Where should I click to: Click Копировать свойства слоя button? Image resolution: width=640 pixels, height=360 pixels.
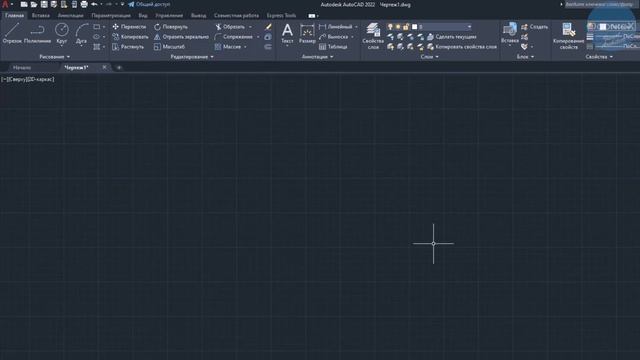click(x=462, y=47)
